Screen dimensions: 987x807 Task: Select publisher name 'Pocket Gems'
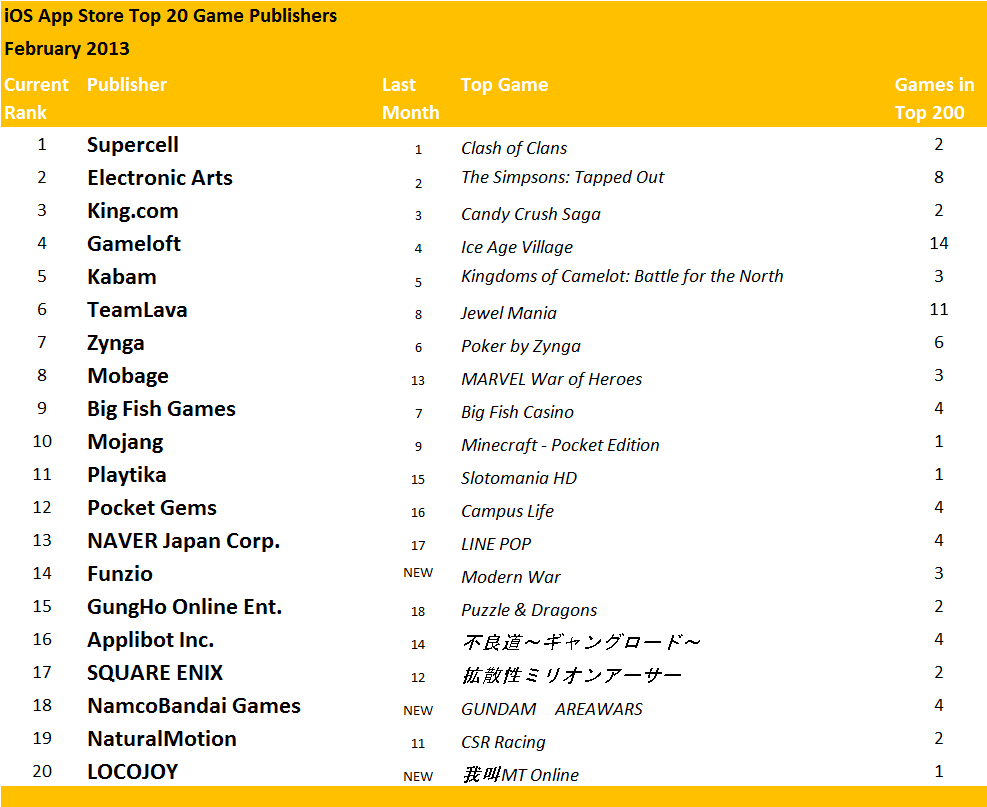point(152,508)
